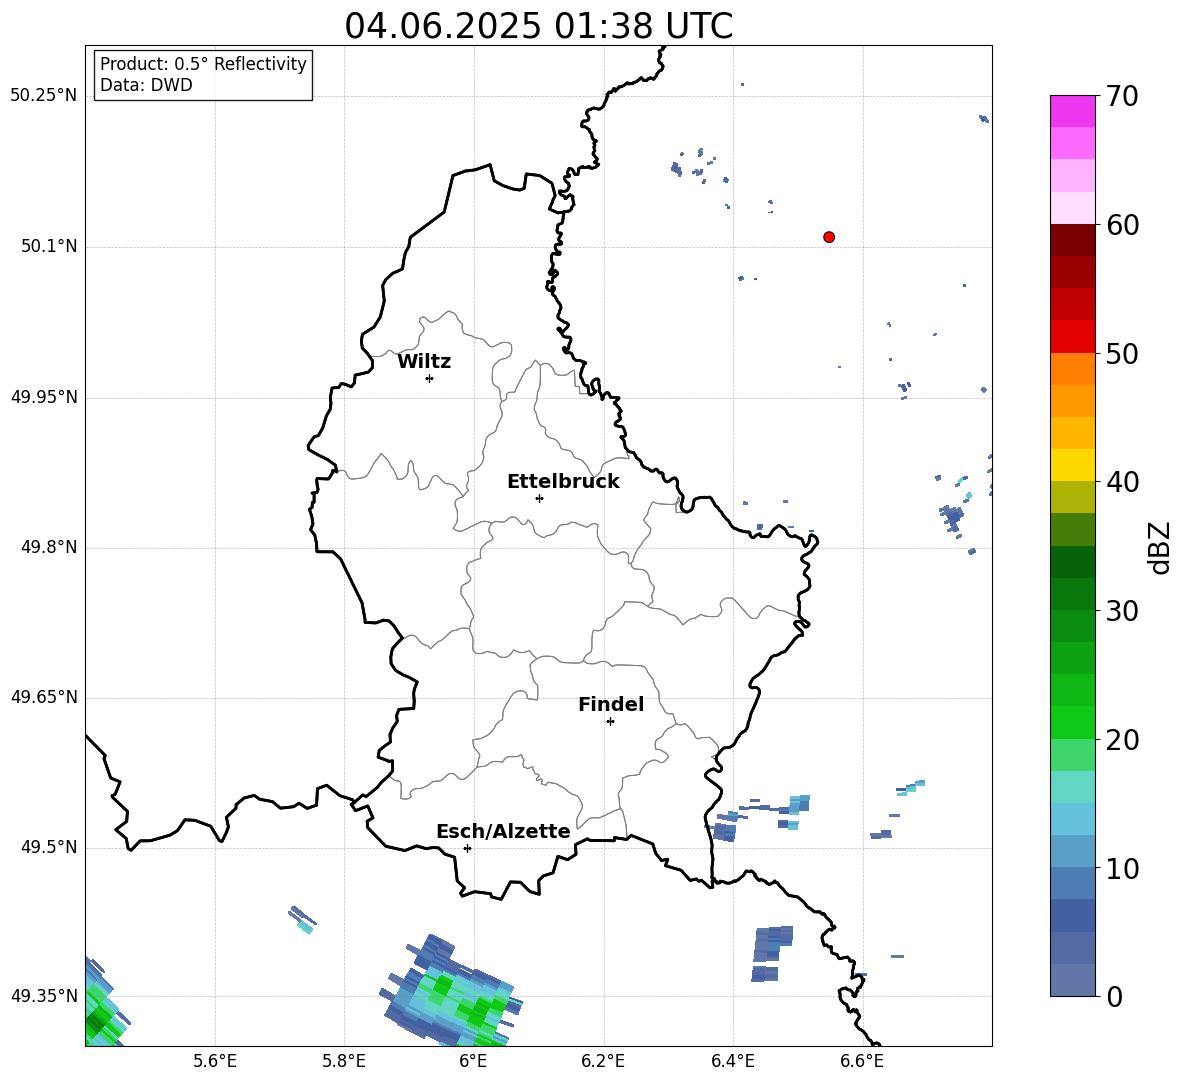Select the Findel station label
Image resolution: width=1184 pixels, height=1081 pixels.
pyautogui.click(x=611, y=704)
